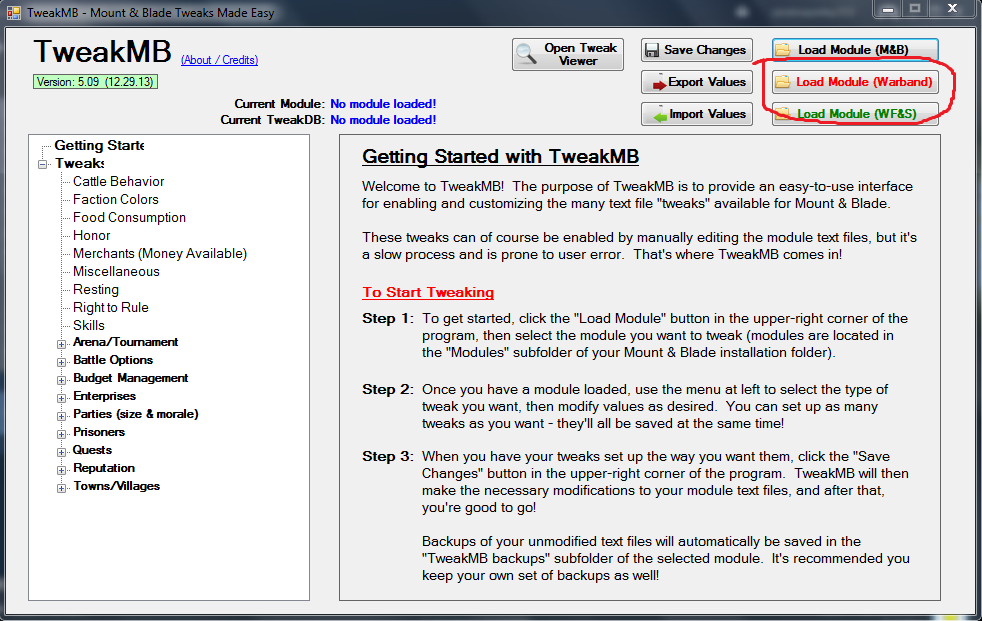The image size is (982, 621).
Task: Click folder icon on Load Module (M&B)
Action: pyautogui.click(x=783, y=49)
